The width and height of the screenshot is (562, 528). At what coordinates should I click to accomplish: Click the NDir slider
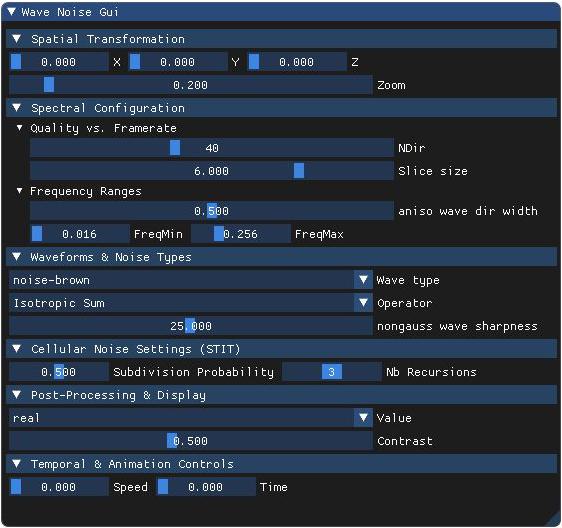(211, 148)
